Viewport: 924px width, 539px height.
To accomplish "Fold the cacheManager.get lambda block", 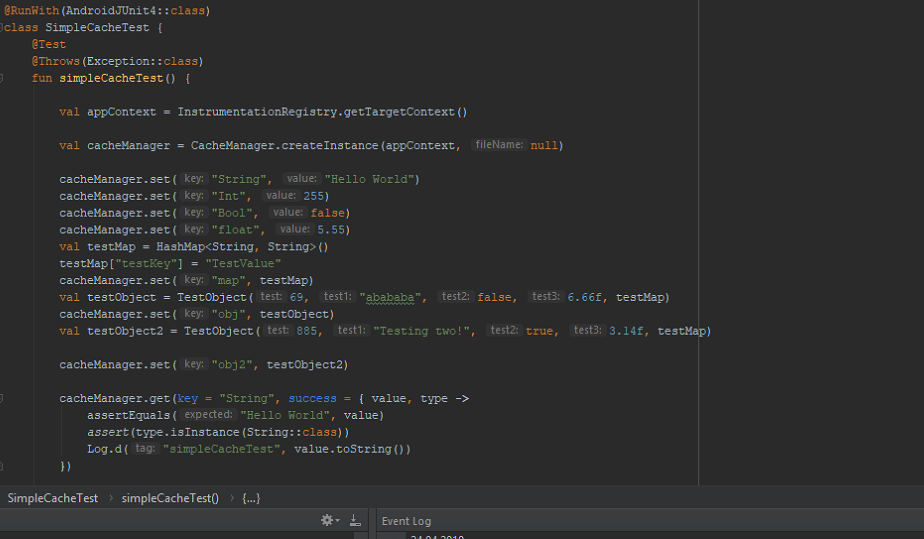I will [x=4, y=398].
